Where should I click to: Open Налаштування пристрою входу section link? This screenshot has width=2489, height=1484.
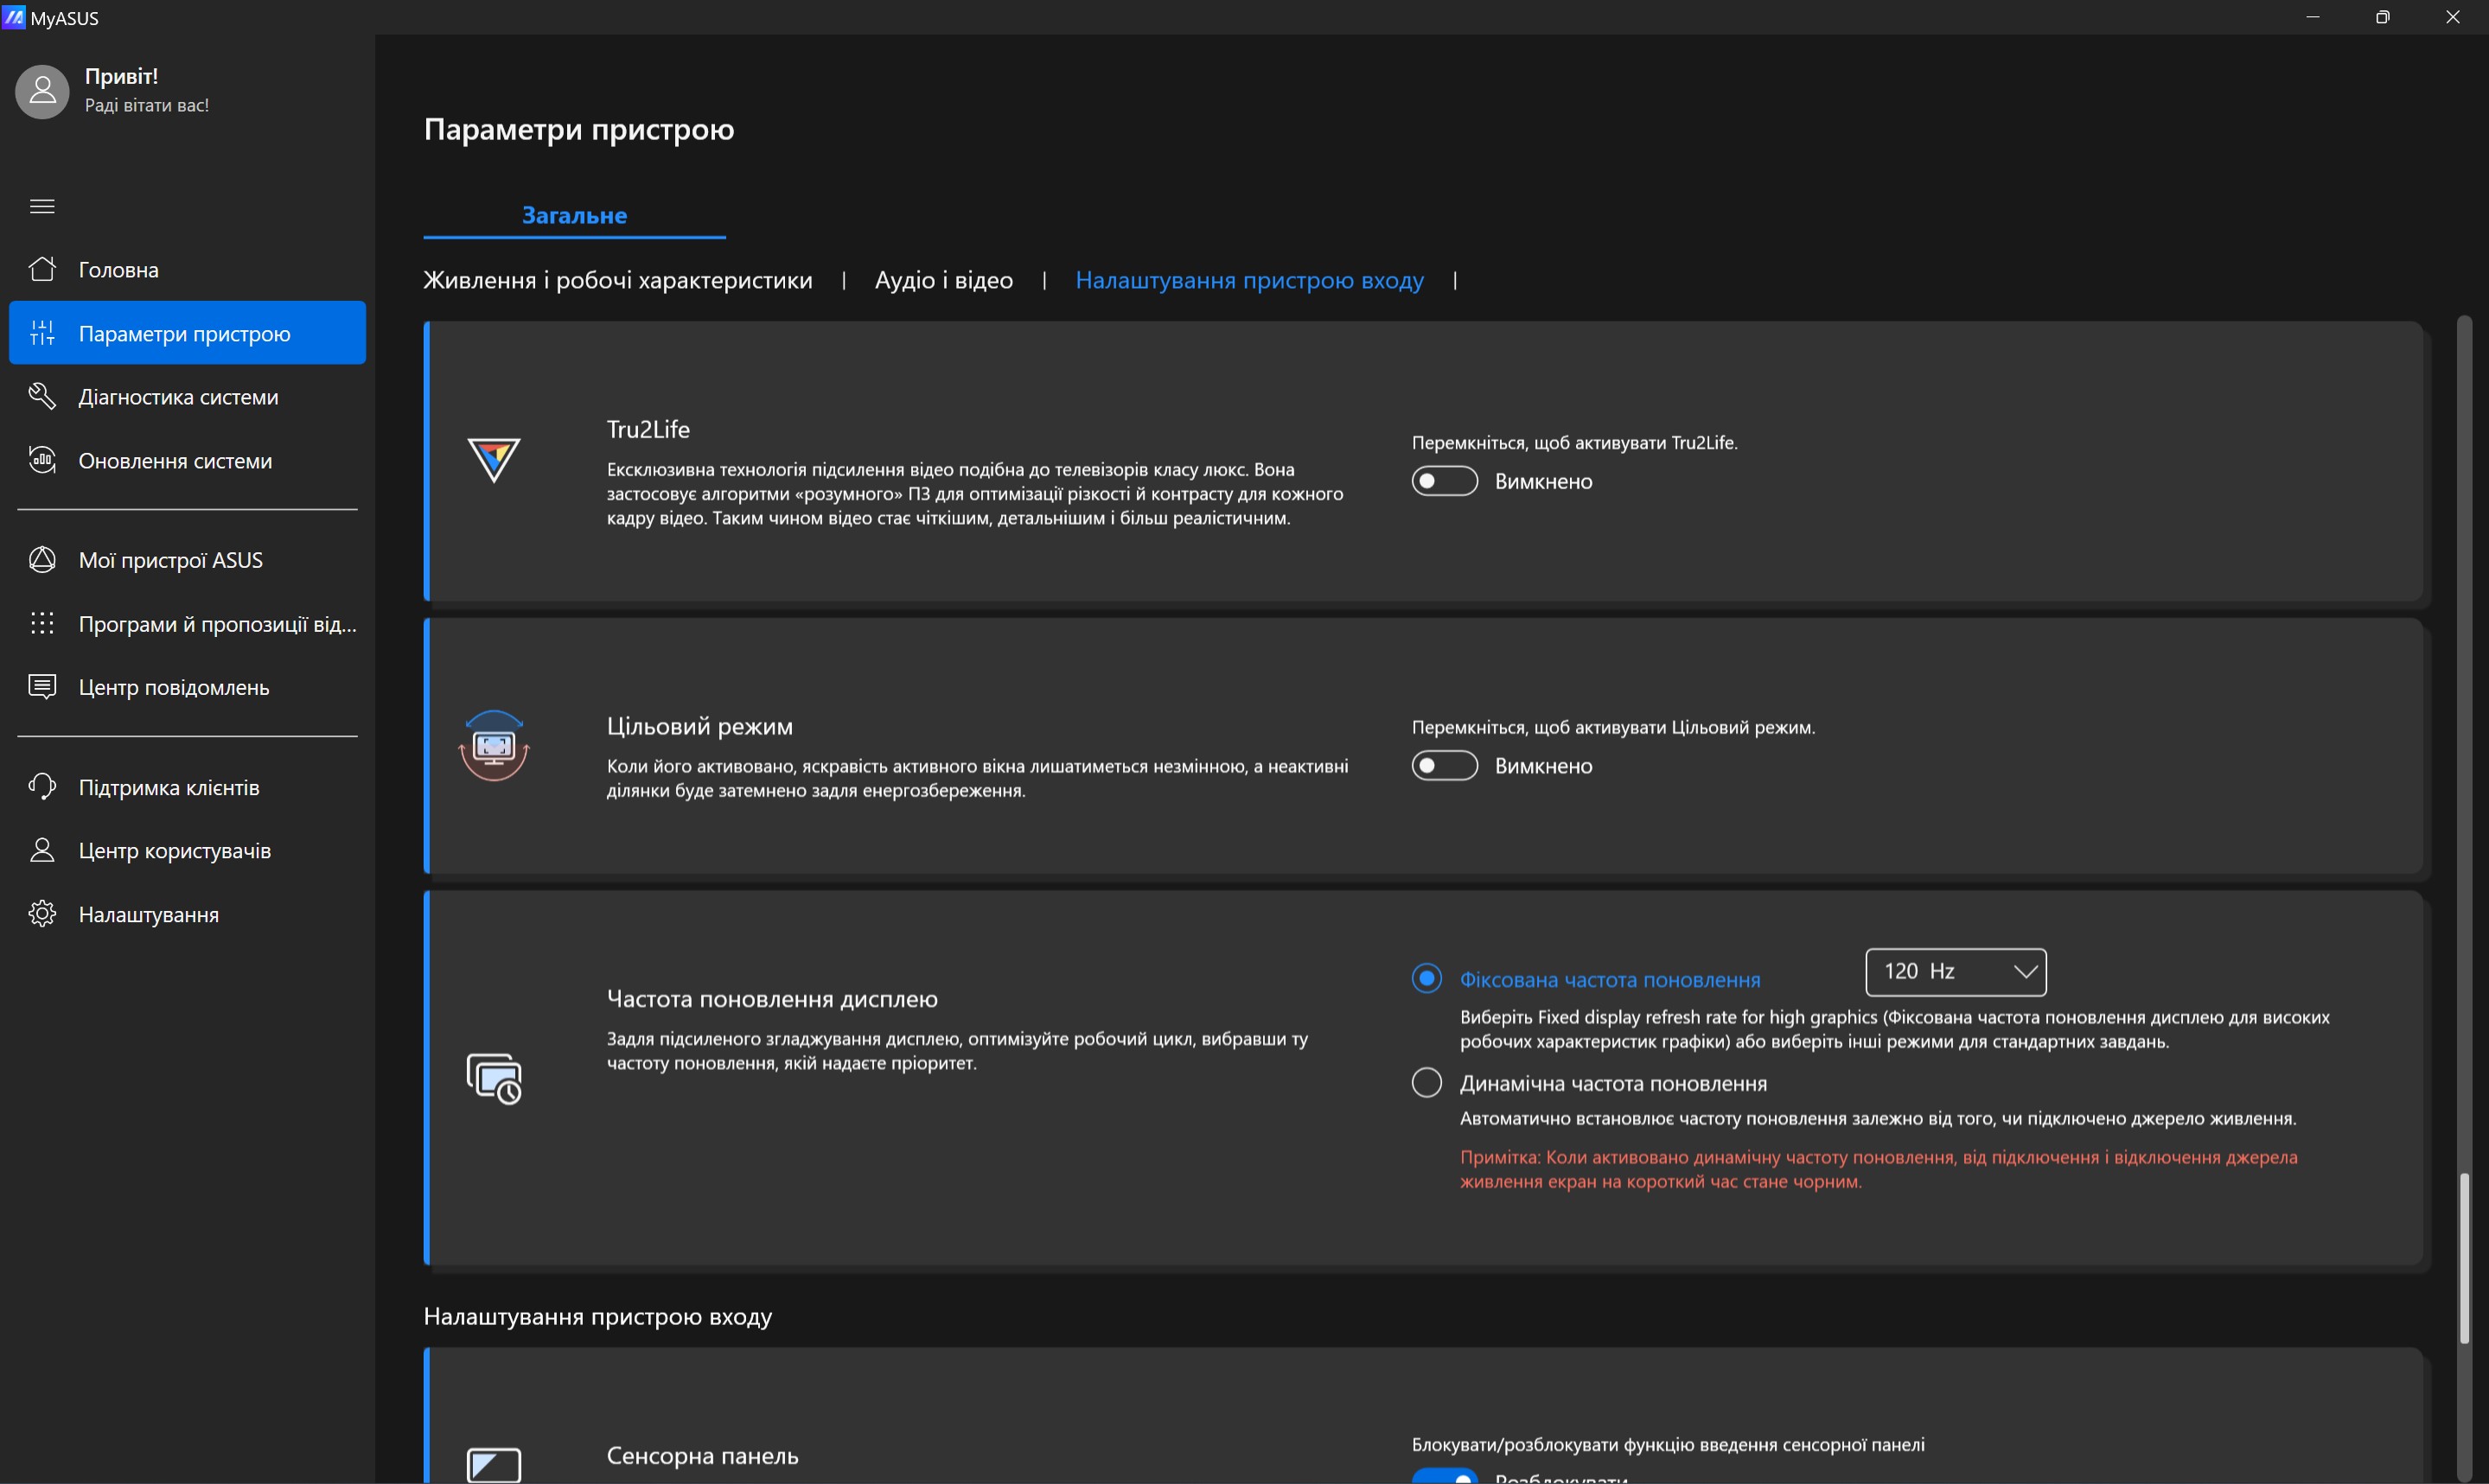pyautogui.click(x=1249, y=280)
